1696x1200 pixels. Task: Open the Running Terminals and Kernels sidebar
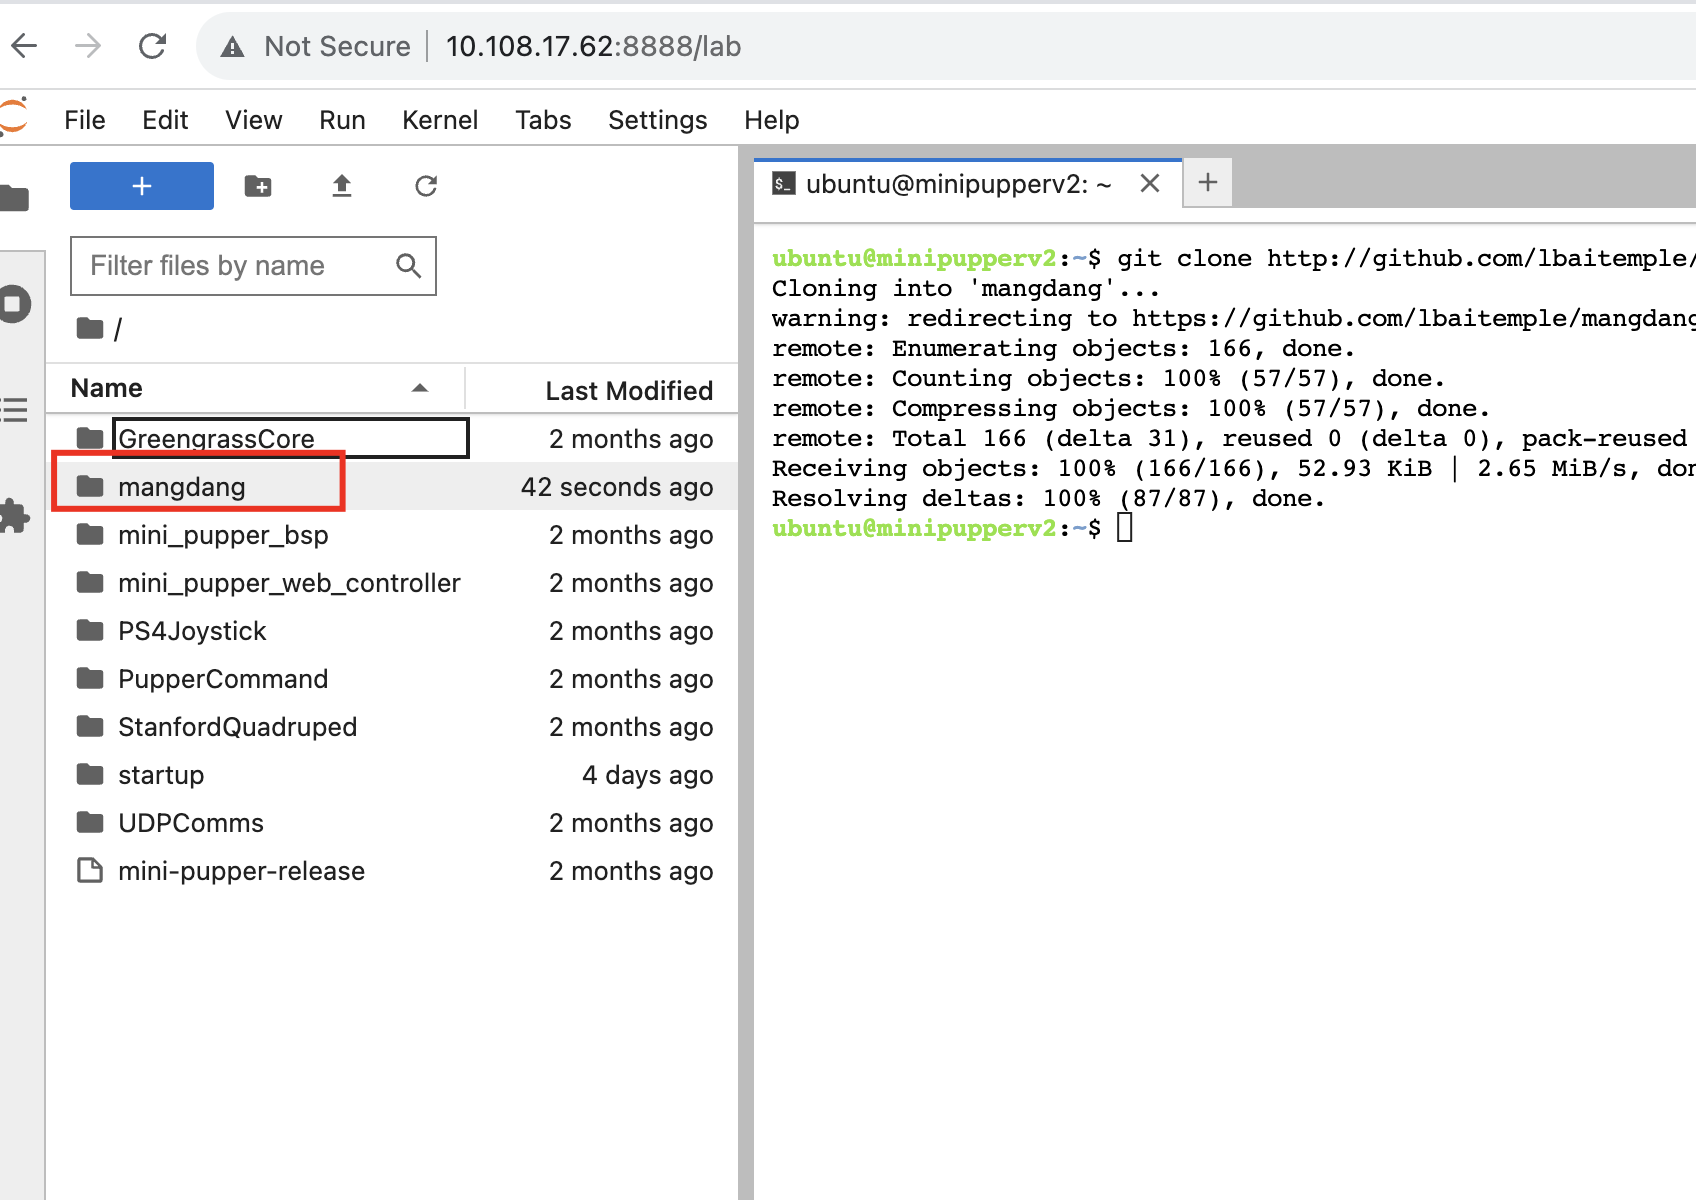pos(15,304)
